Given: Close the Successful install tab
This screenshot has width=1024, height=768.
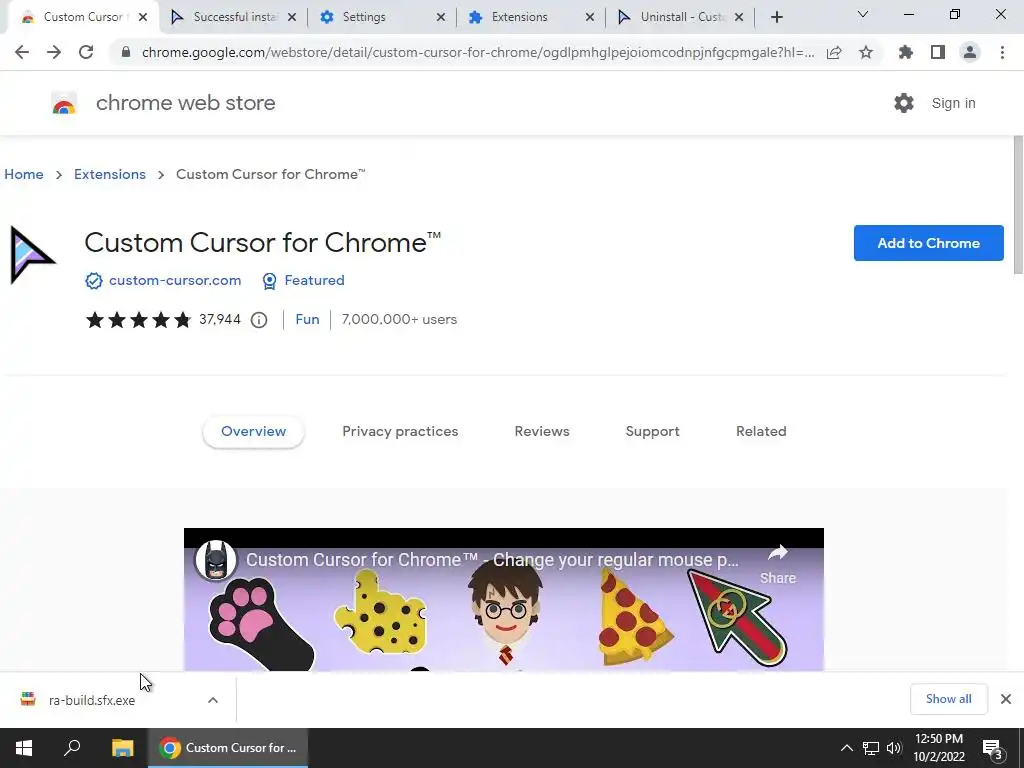Looking at the screenshot, I should (292, 17).
